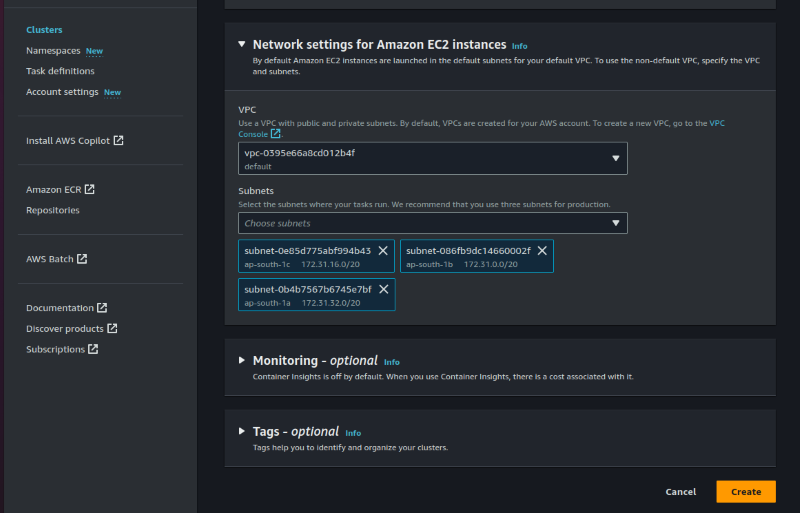Open Amazon ECR external link
The image size is (800, 513).
[60, 189]
